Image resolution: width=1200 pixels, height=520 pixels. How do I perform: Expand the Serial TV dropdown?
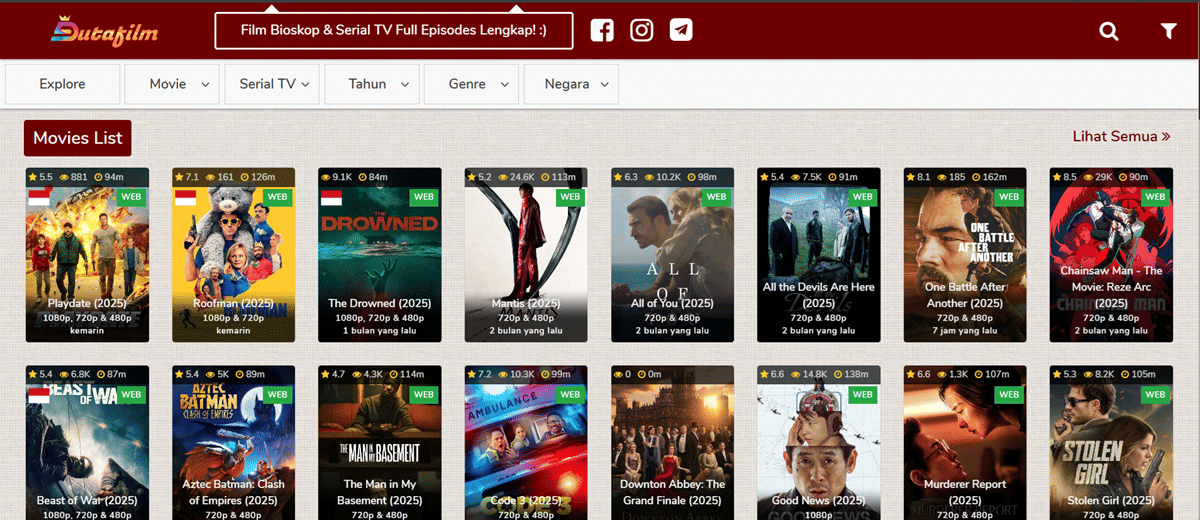click(x=272, y=84)
